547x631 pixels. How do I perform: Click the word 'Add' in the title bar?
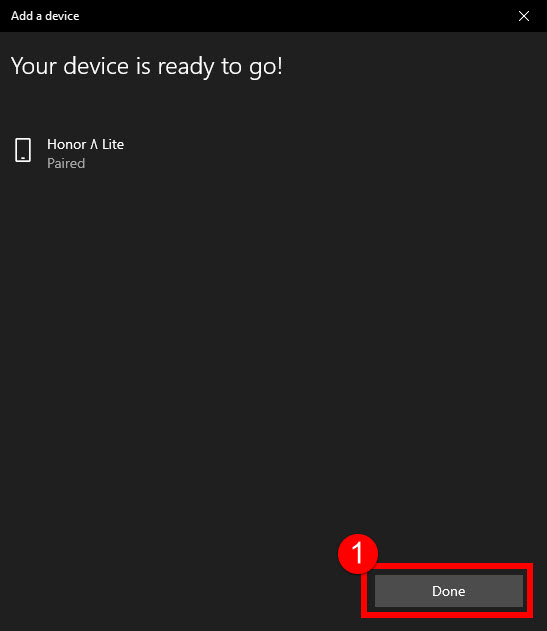click(x=22, y=16)
